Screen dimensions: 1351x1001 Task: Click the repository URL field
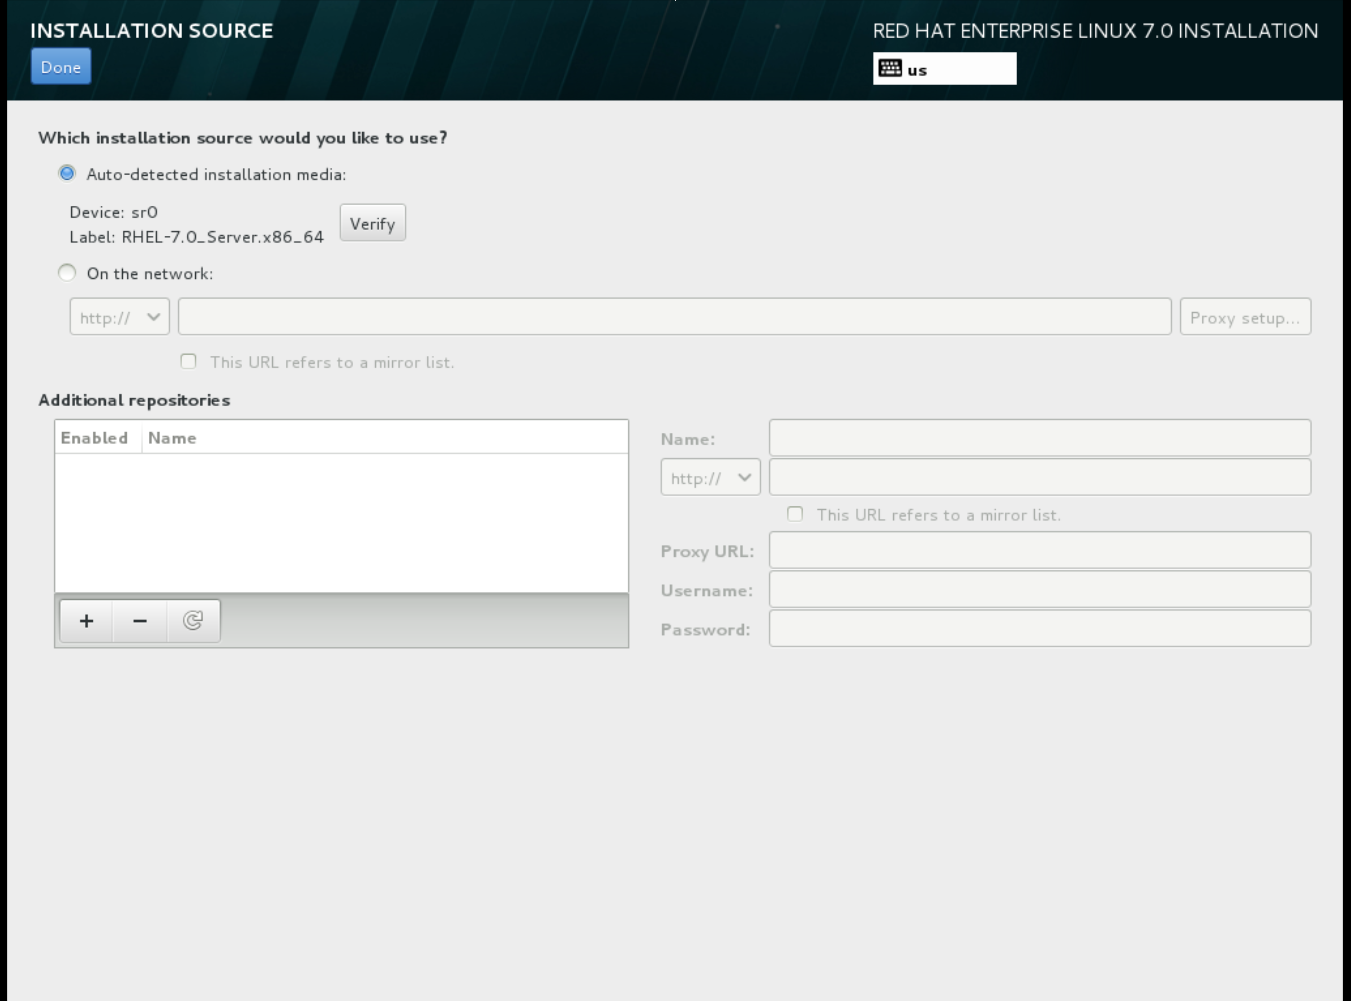(1040, 477)
